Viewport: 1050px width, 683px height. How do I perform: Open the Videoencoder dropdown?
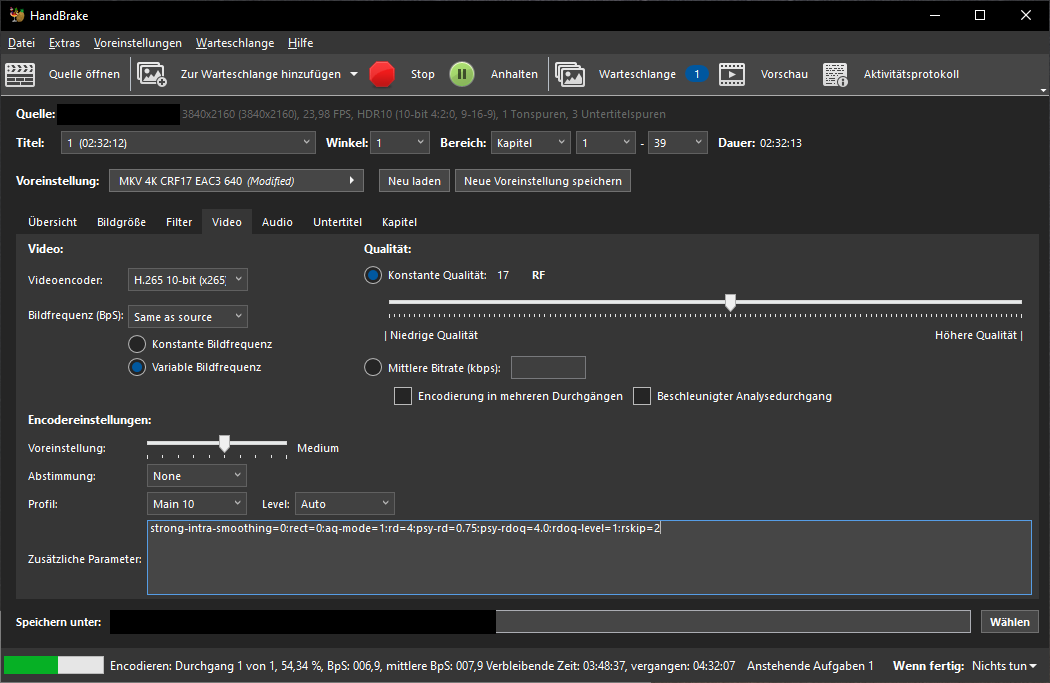click(188, 280)
